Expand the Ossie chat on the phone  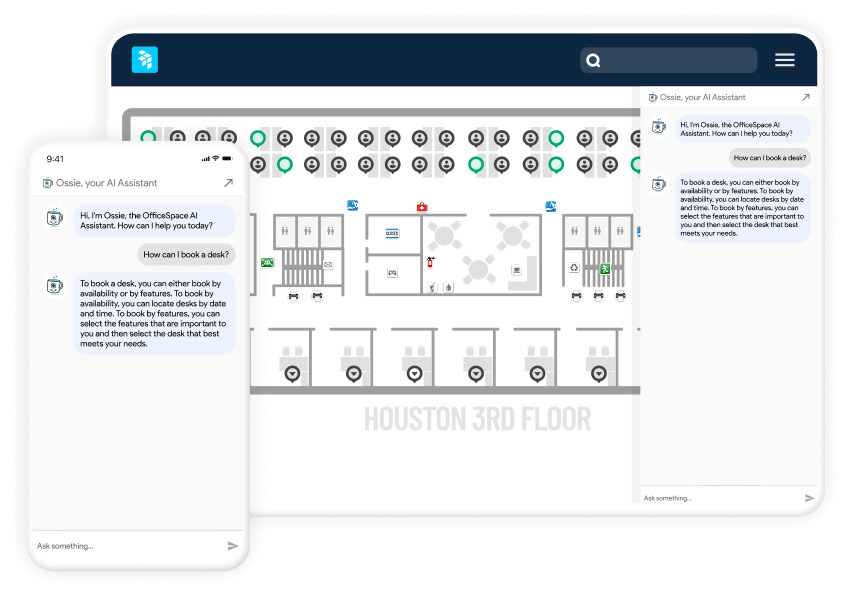click(x=228, y=183)
